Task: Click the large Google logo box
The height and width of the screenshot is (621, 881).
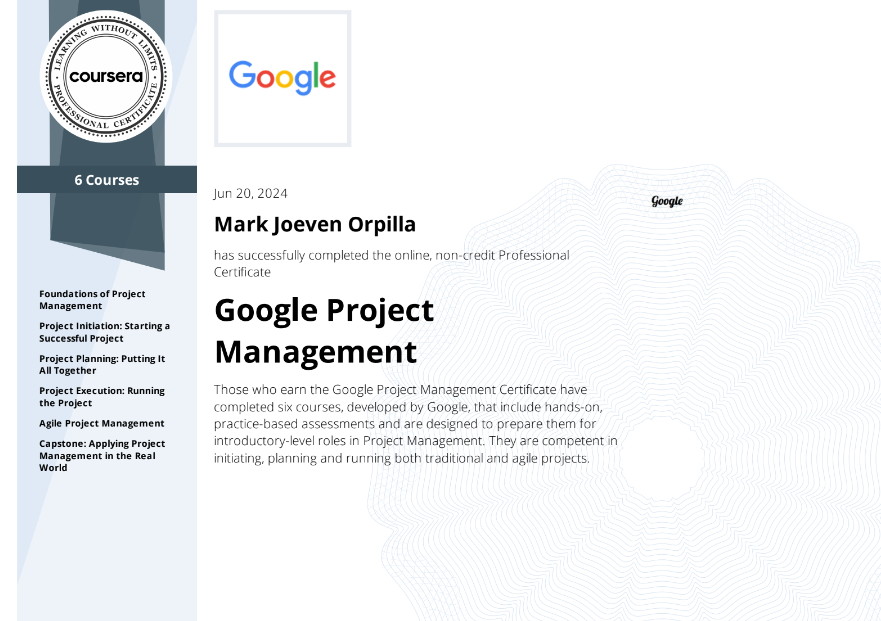Action: pos(283,79)
